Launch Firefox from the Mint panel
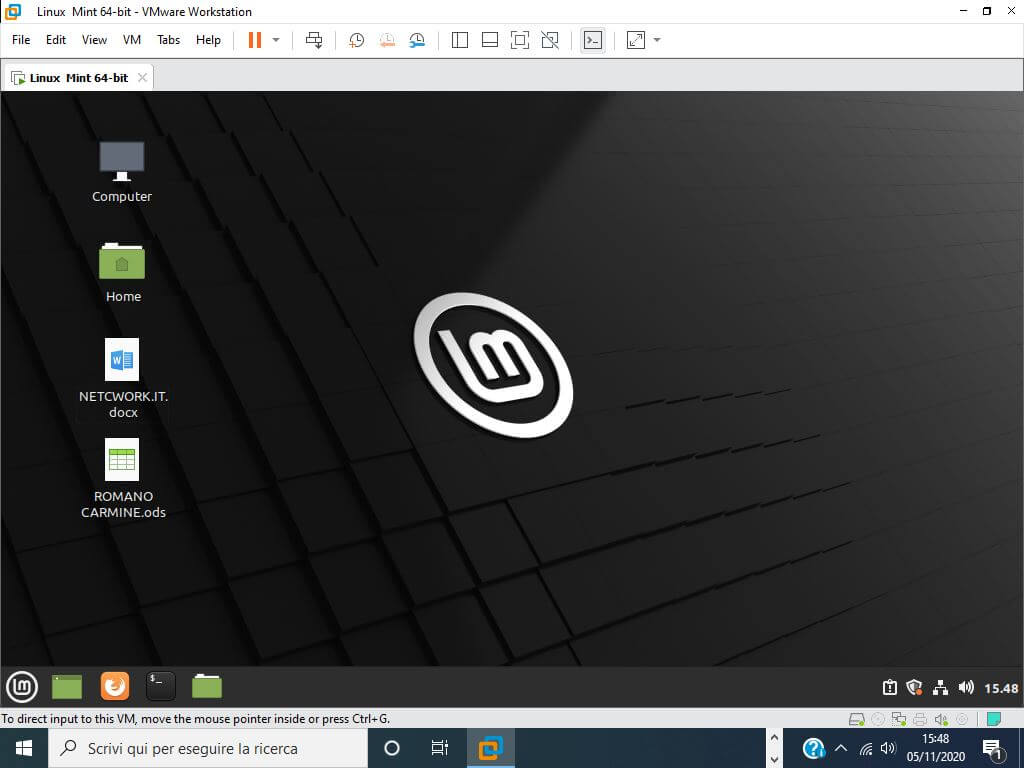Screen dimensions: 1024x768 point(115,687)
